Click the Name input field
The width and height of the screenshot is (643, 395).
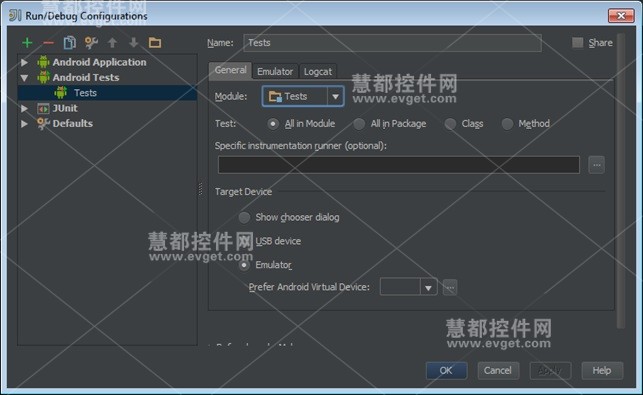[x=392, y=43]
